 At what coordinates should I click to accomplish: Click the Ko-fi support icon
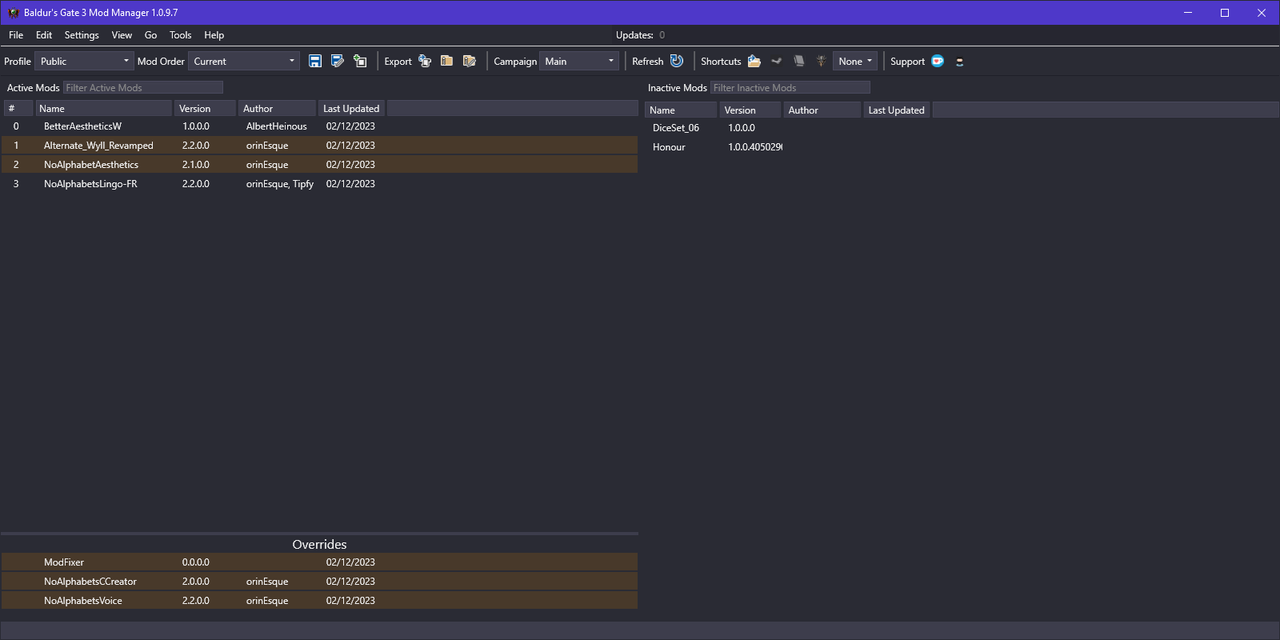tap(937, 61)
